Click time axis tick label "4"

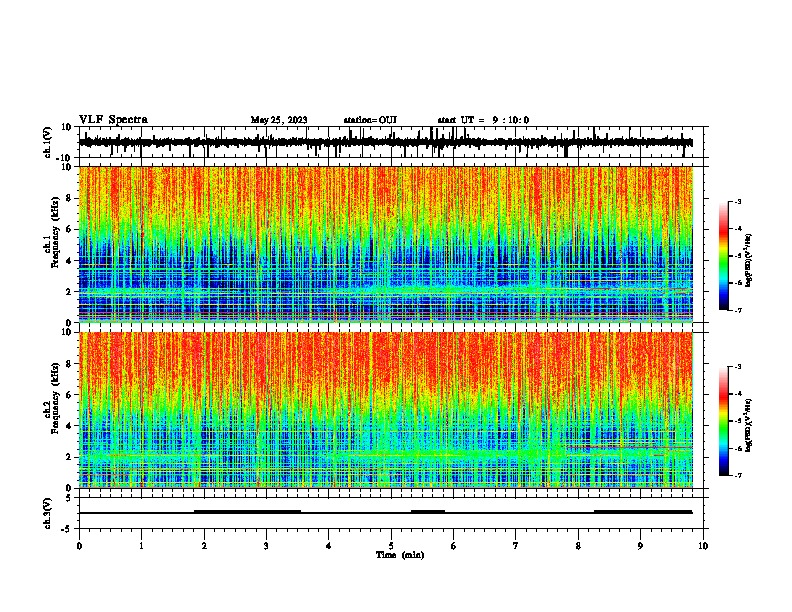pyautogui.click(x=329, y=546)
